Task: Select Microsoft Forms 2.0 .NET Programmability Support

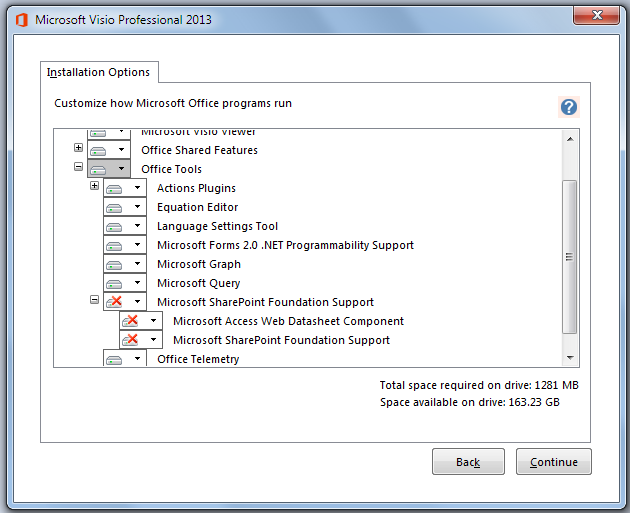Action: [x=285, y=245]
